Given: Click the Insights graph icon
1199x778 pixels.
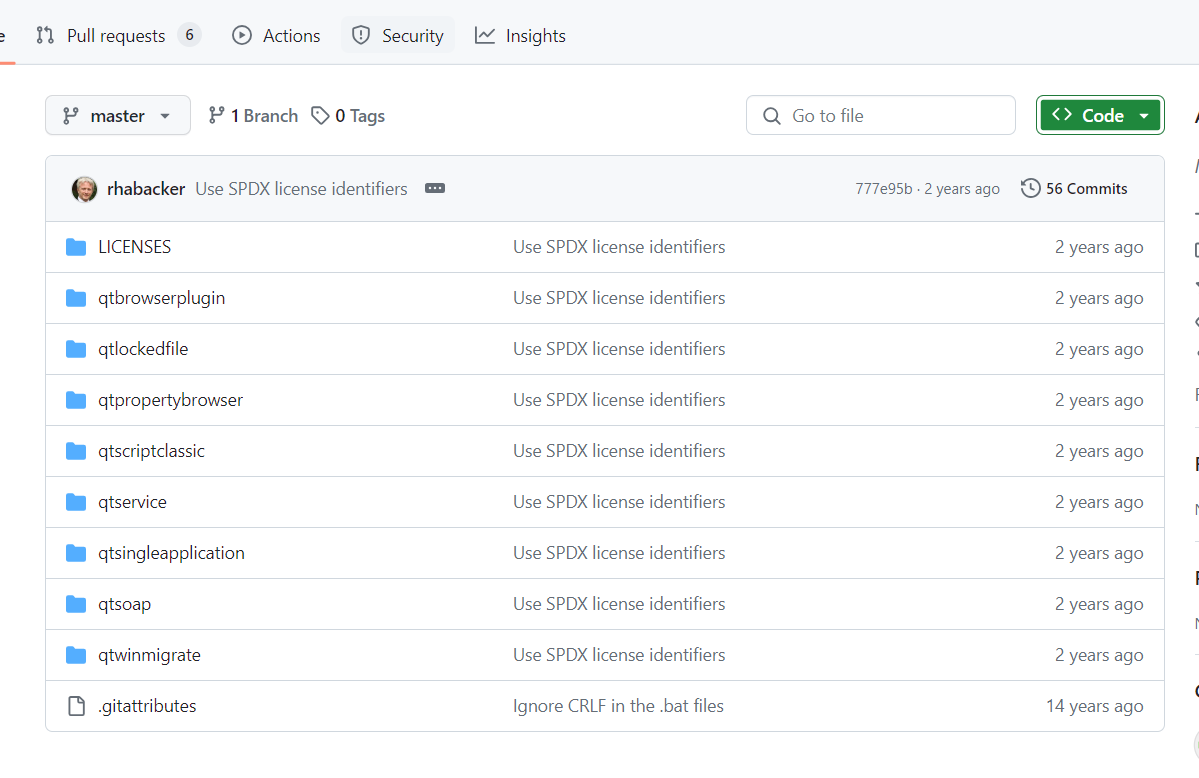Looking at the screenshot, I should pos(485,36).
